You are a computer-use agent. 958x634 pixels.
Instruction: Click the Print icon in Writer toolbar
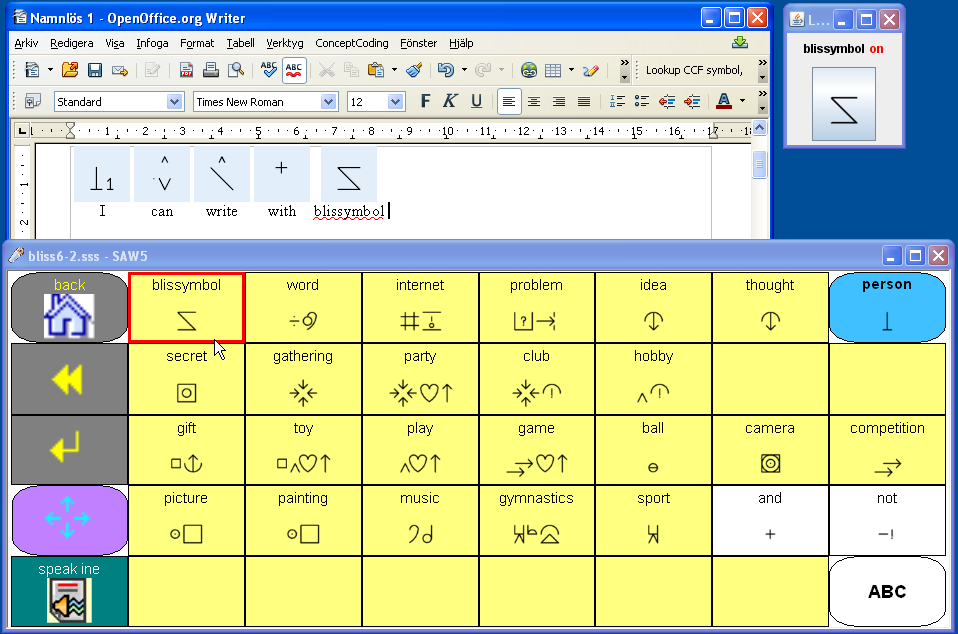[211, 70]
